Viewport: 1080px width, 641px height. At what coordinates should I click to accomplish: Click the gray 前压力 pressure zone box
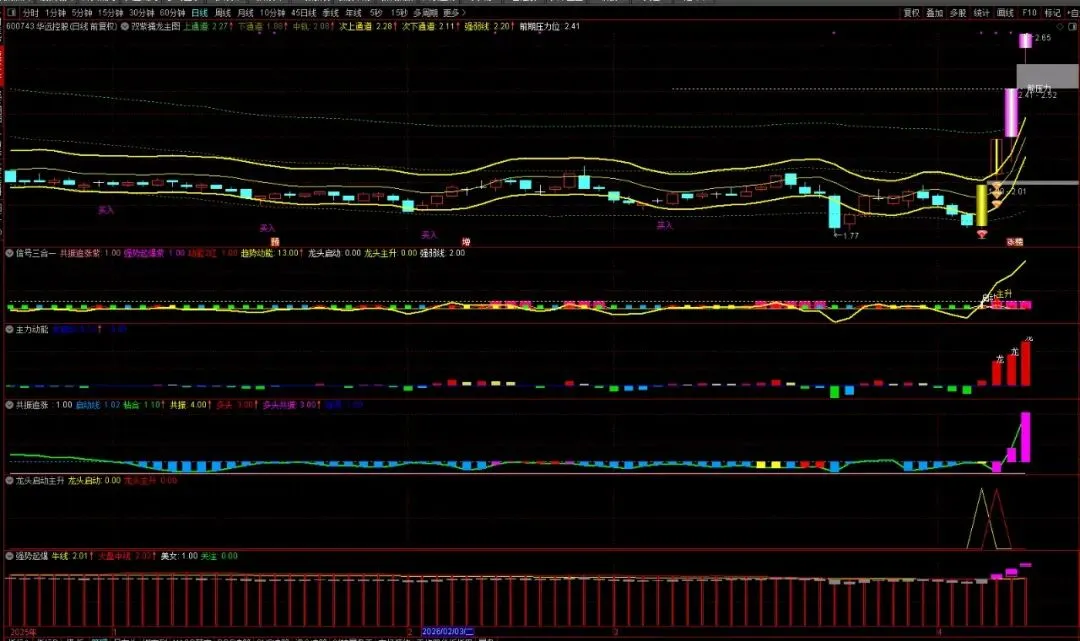[1047, 76]
